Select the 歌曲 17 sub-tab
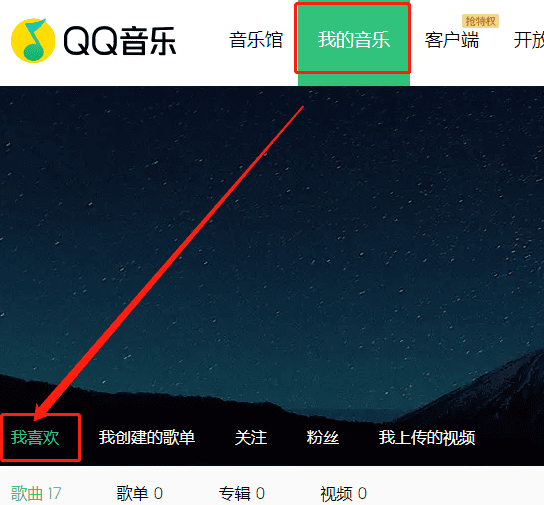544x505 pixels. pyautogui.click(x=36, y=493)
